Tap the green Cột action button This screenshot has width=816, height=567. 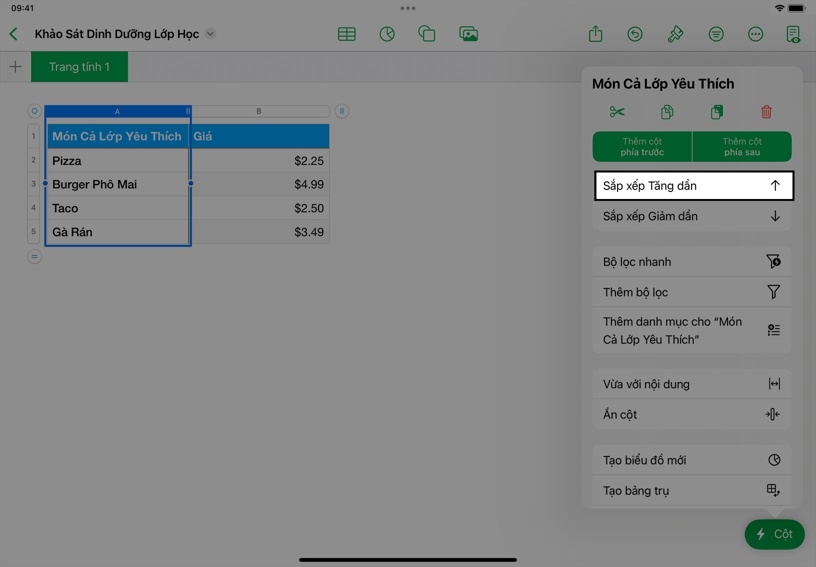[774, 534]
